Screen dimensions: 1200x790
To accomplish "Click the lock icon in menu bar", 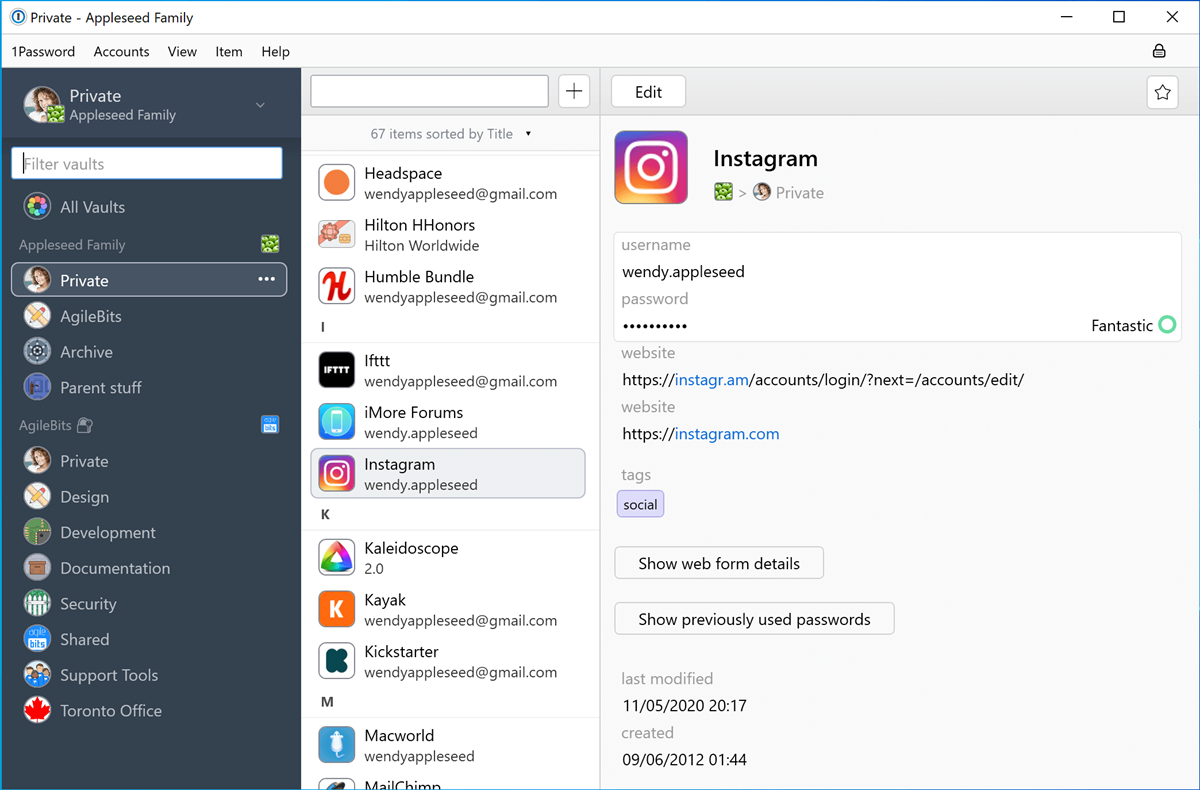I will pyautogui.click(x=1159, y=51).
